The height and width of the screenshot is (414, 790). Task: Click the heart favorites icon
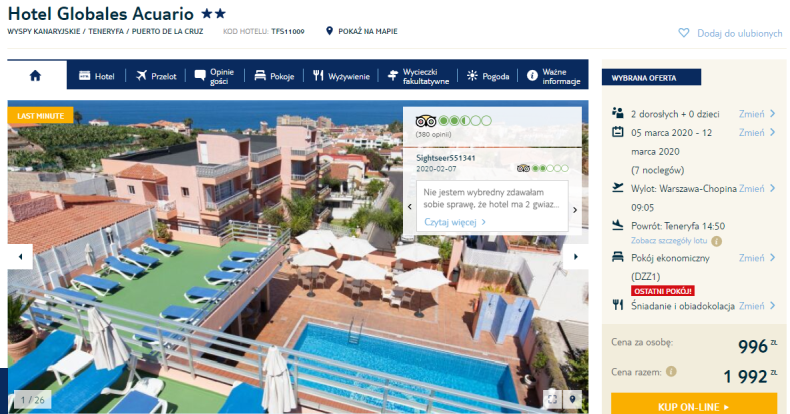coord(684,33)
